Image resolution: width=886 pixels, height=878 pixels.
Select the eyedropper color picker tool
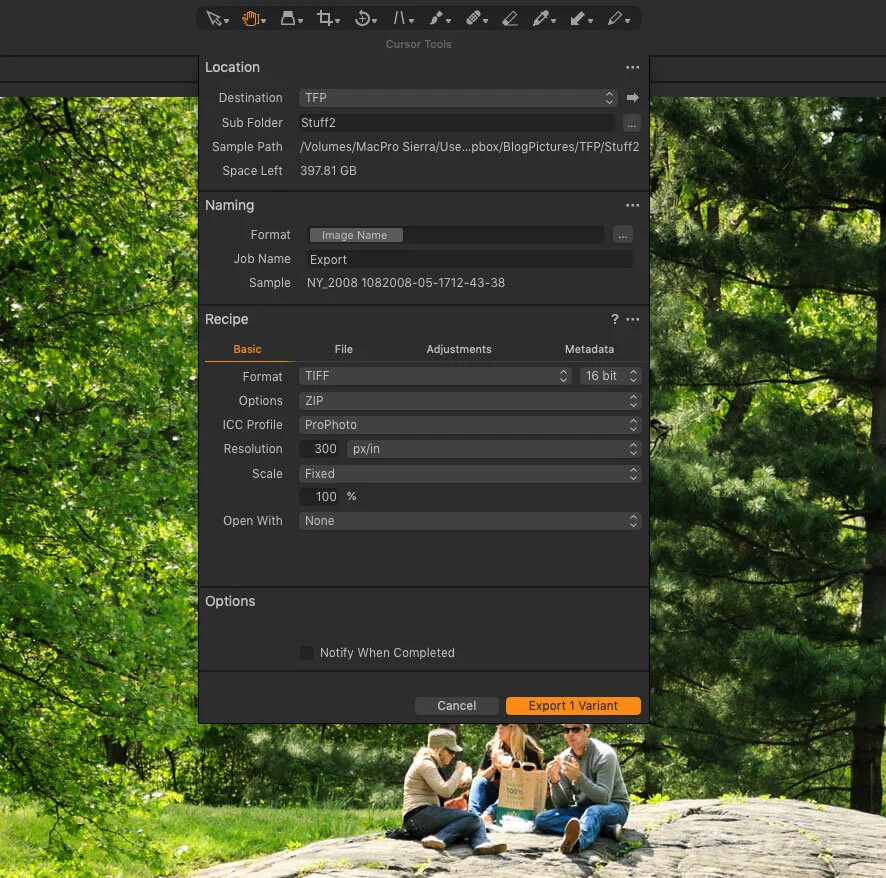(541, 19)
